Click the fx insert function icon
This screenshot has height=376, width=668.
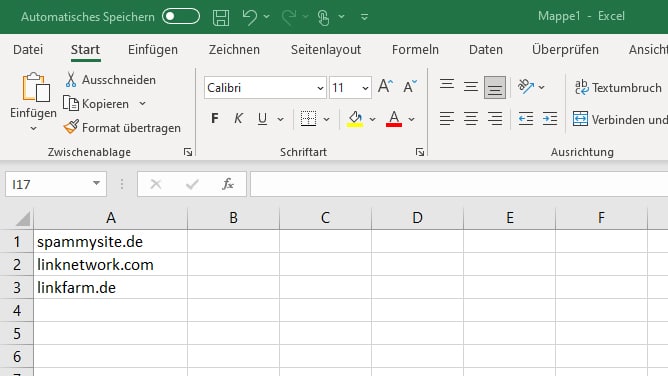click(x=228, y=184)
